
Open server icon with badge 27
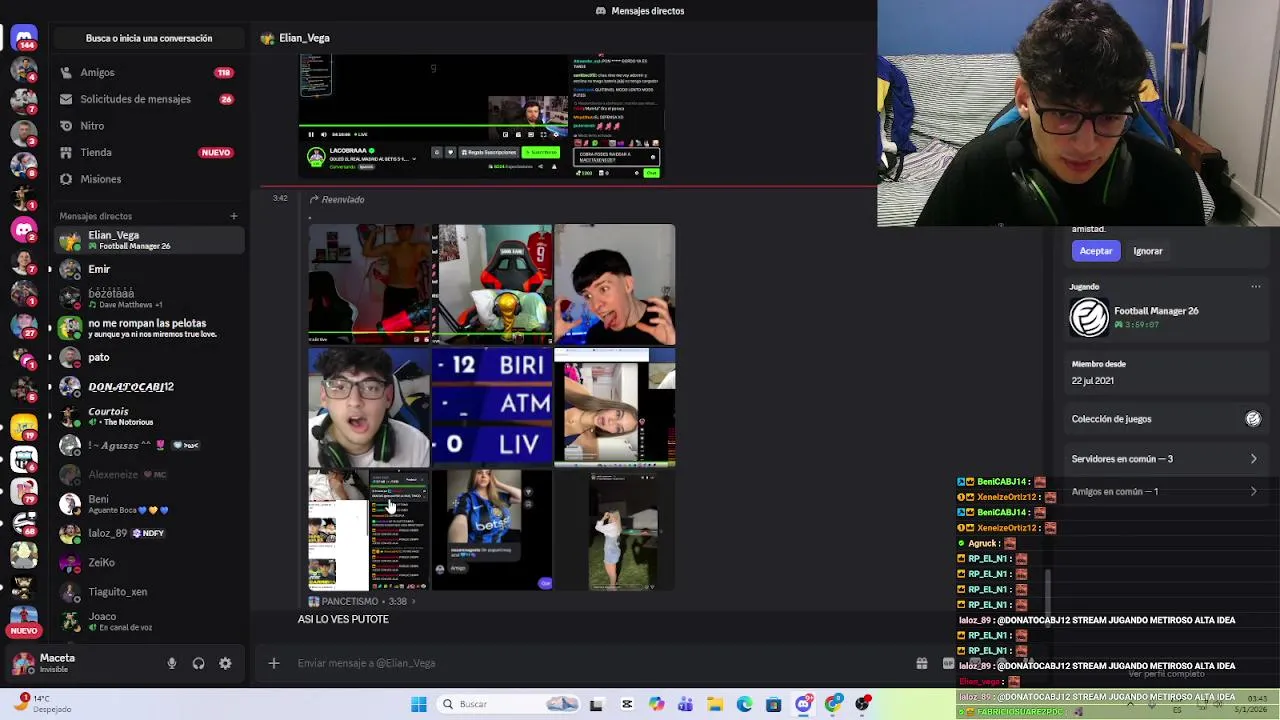click(x=24, y=326)
